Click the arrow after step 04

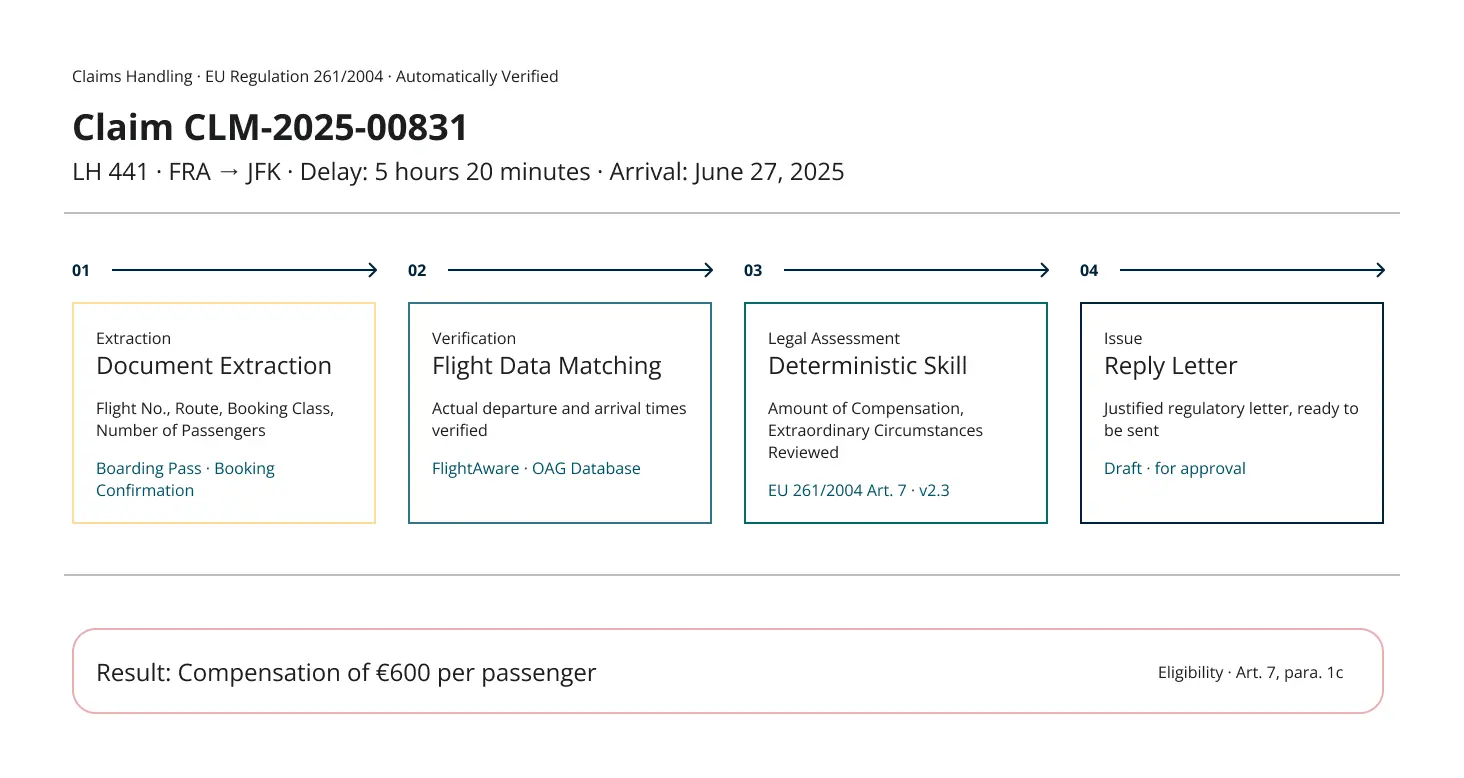pyautogui.click(x=1252, y=270)
